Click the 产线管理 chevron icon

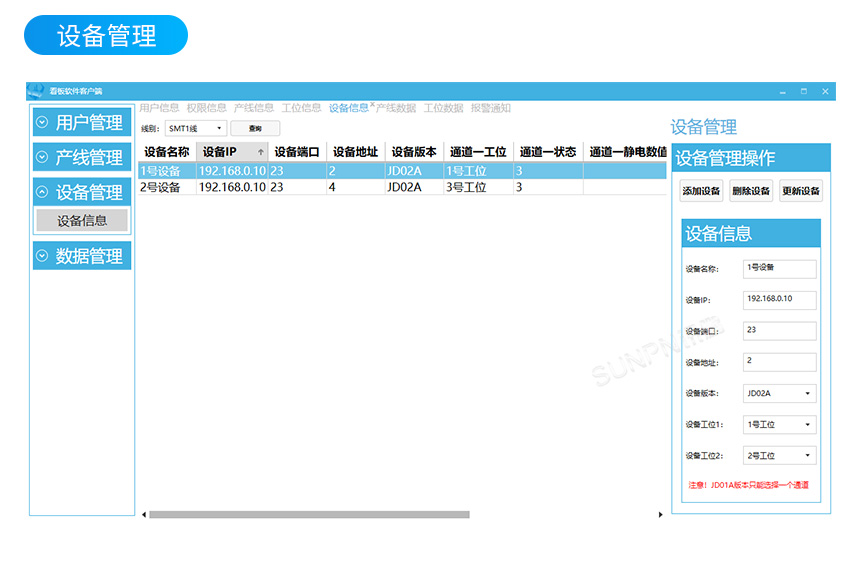(42, 158)
